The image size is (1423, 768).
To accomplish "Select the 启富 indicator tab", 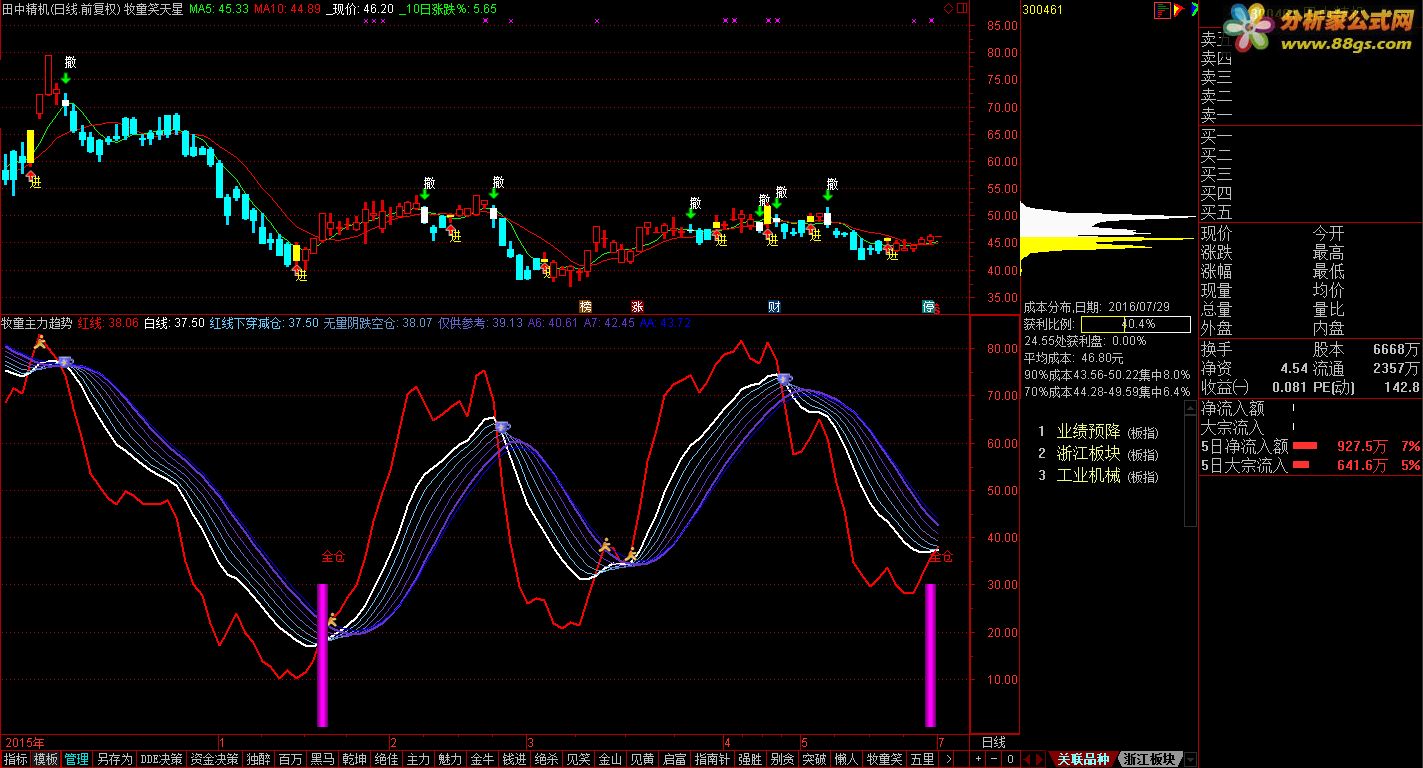I will 674,759.
